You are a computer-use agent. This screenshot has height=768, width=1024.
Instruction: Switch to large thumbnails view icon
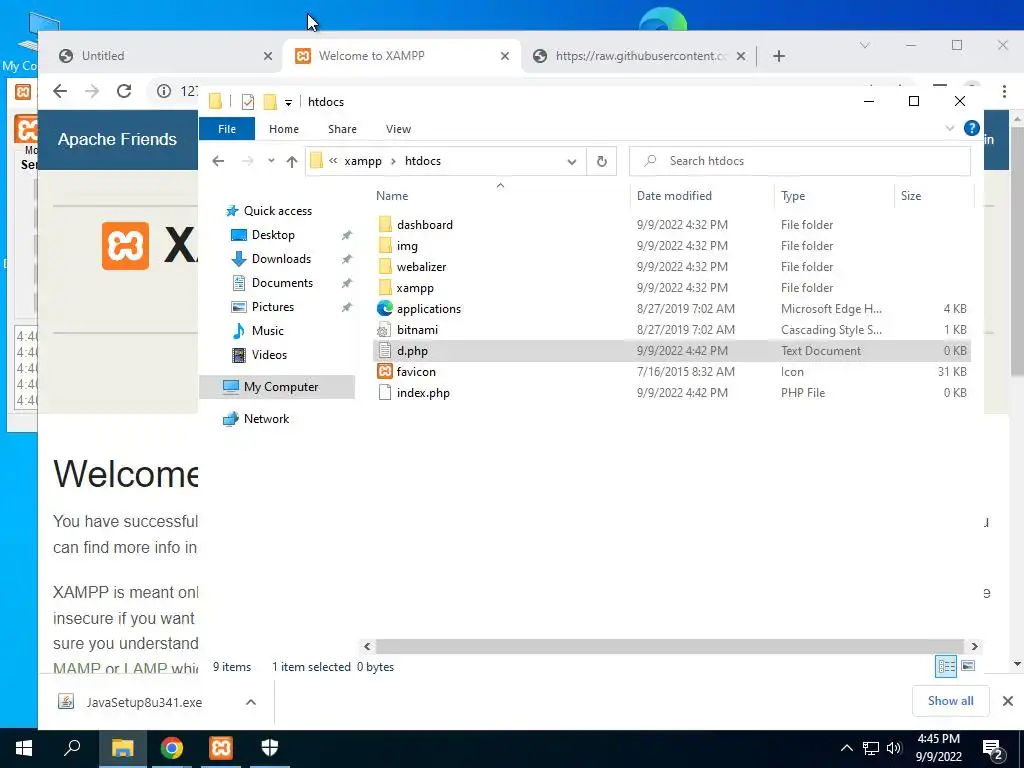point(968,666)
